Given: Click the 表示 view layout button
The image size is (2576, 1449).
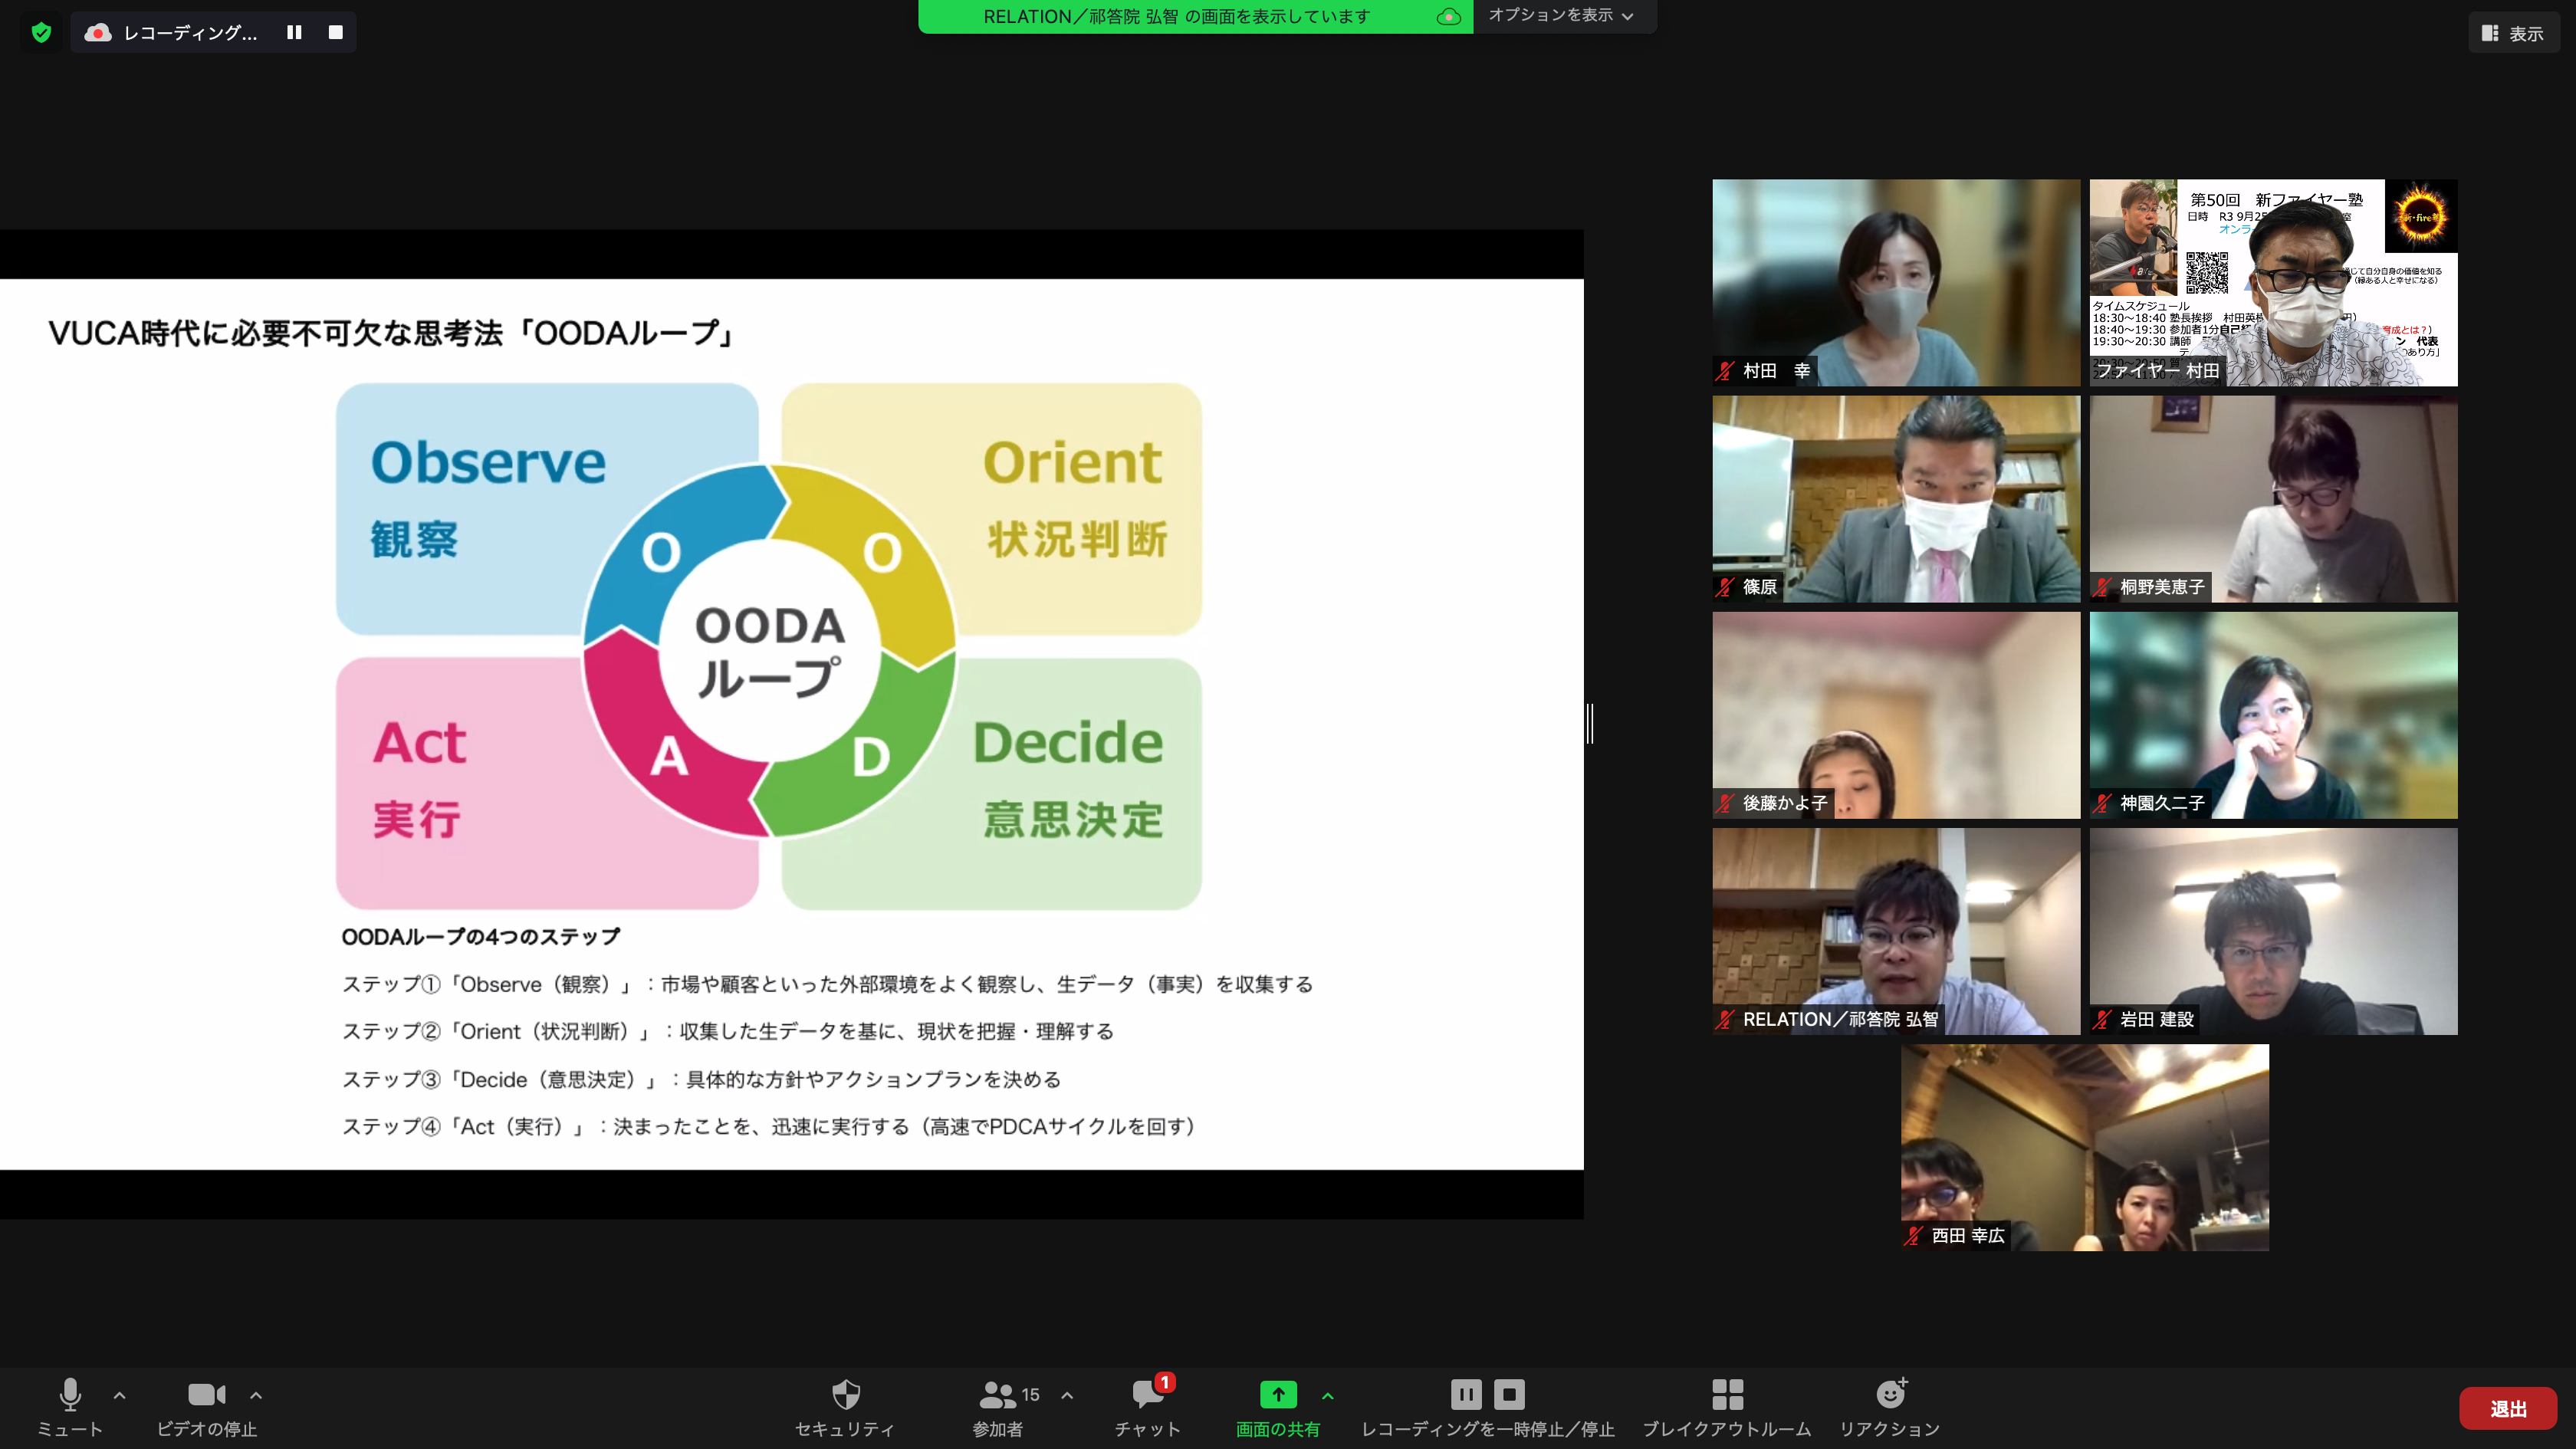Looking at the screenshot, I should (2513, 33).
